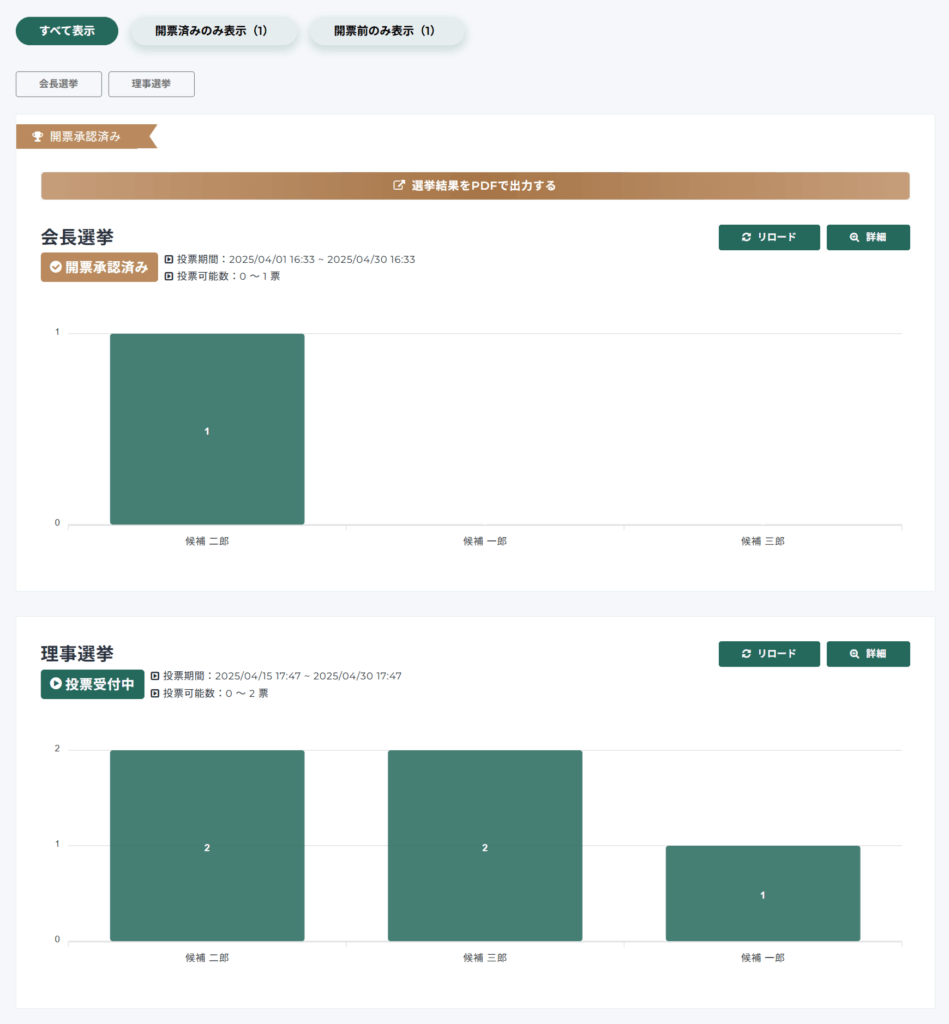Switch to 開票前のみ表示 (1) filter
Image resolution: width=949 pixels, height=1024 pixels.
pos(385,31)
